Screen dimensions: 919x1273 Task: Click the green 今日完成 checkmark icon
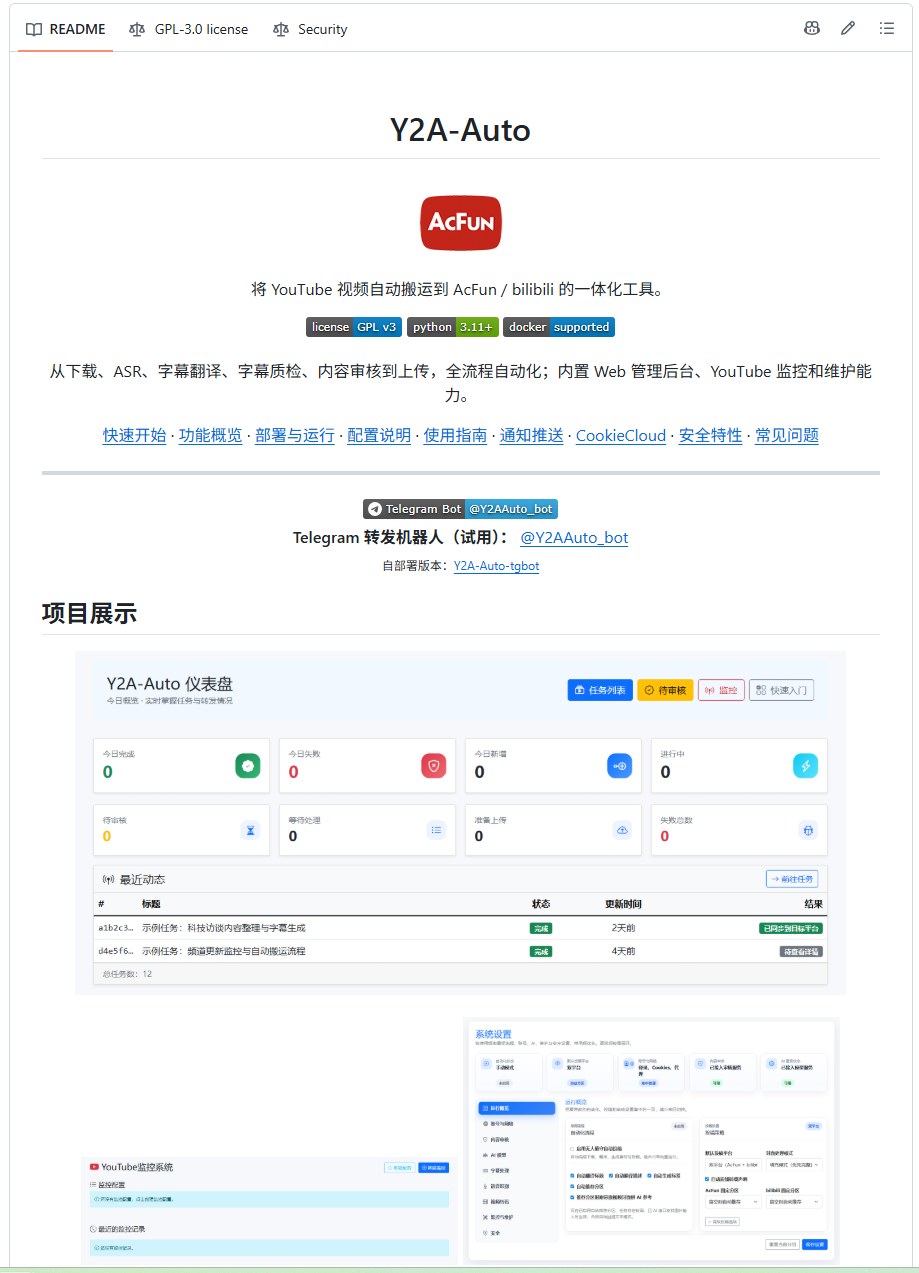pos(247,766)
